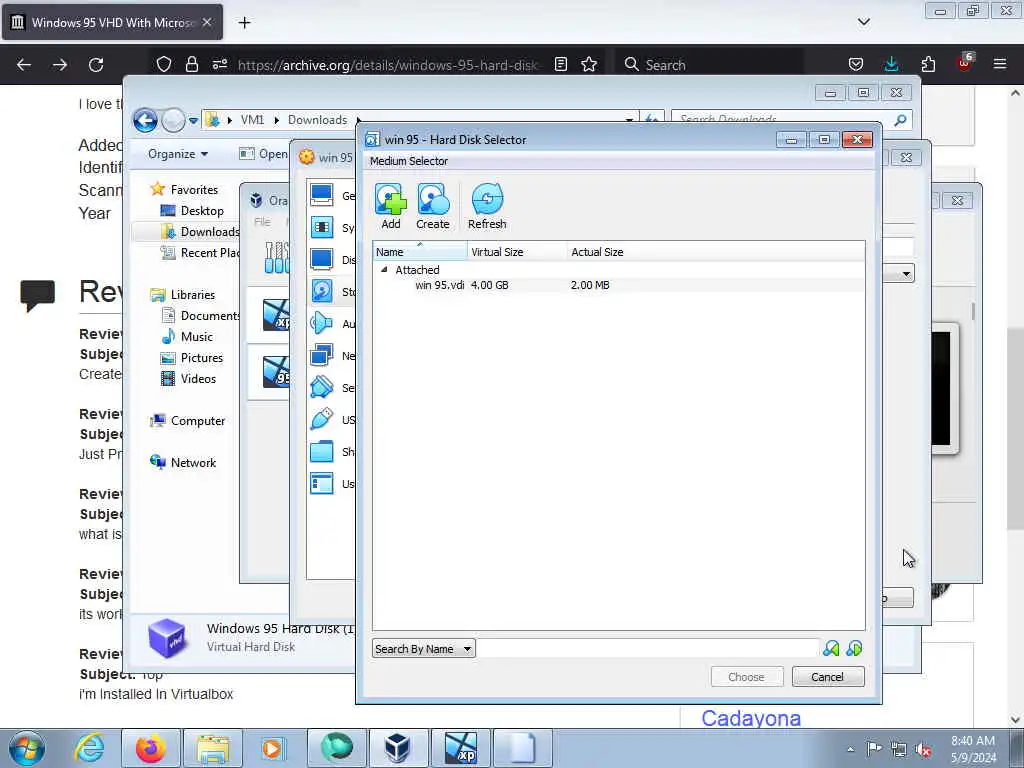Open Downloads in Explorer Favorites
The image size is (1024, 768).
coord(200,232)
